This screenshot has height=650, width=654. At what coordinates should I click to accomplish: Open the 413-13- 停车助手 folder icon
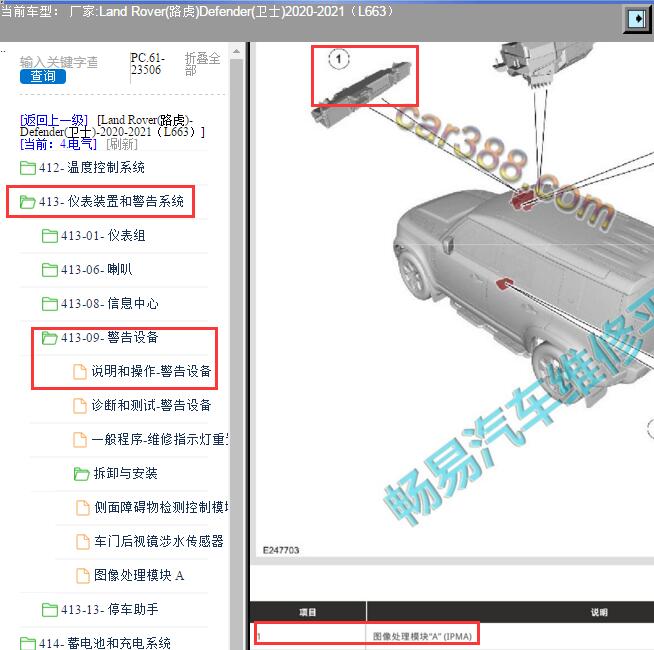click(50, 610)
